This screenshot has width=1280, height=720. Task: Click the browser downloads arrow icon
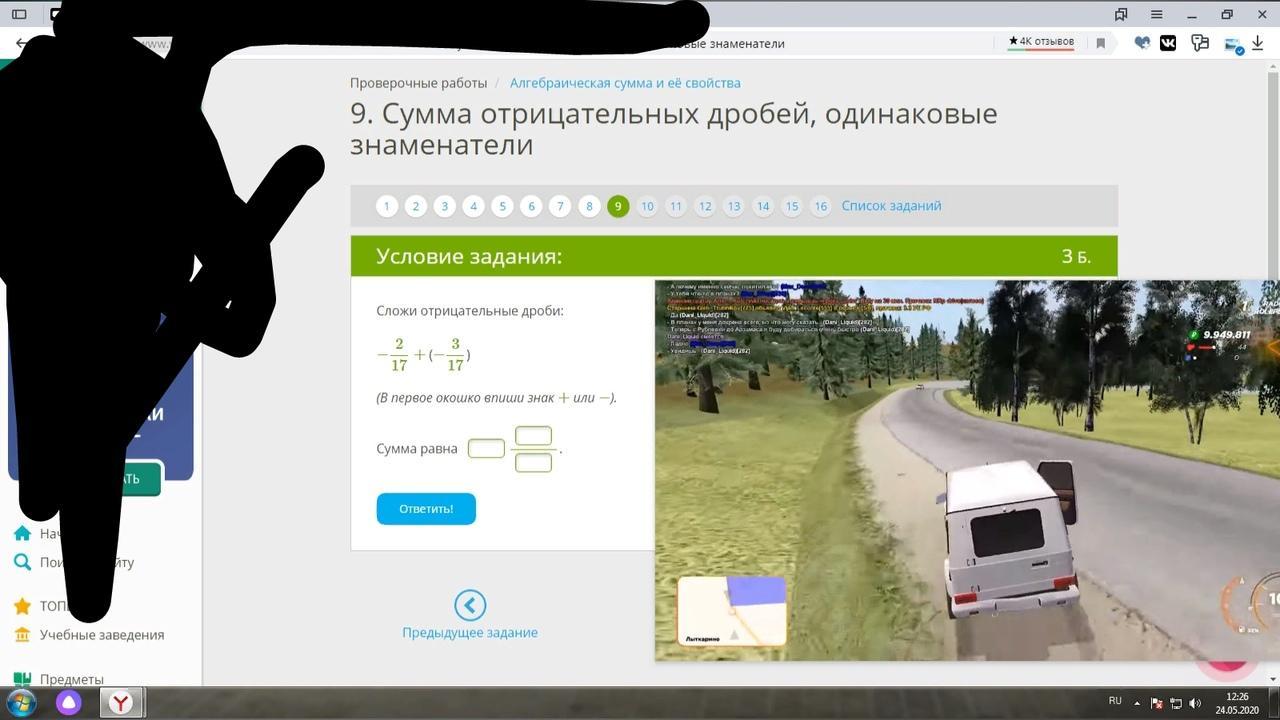1258,43
